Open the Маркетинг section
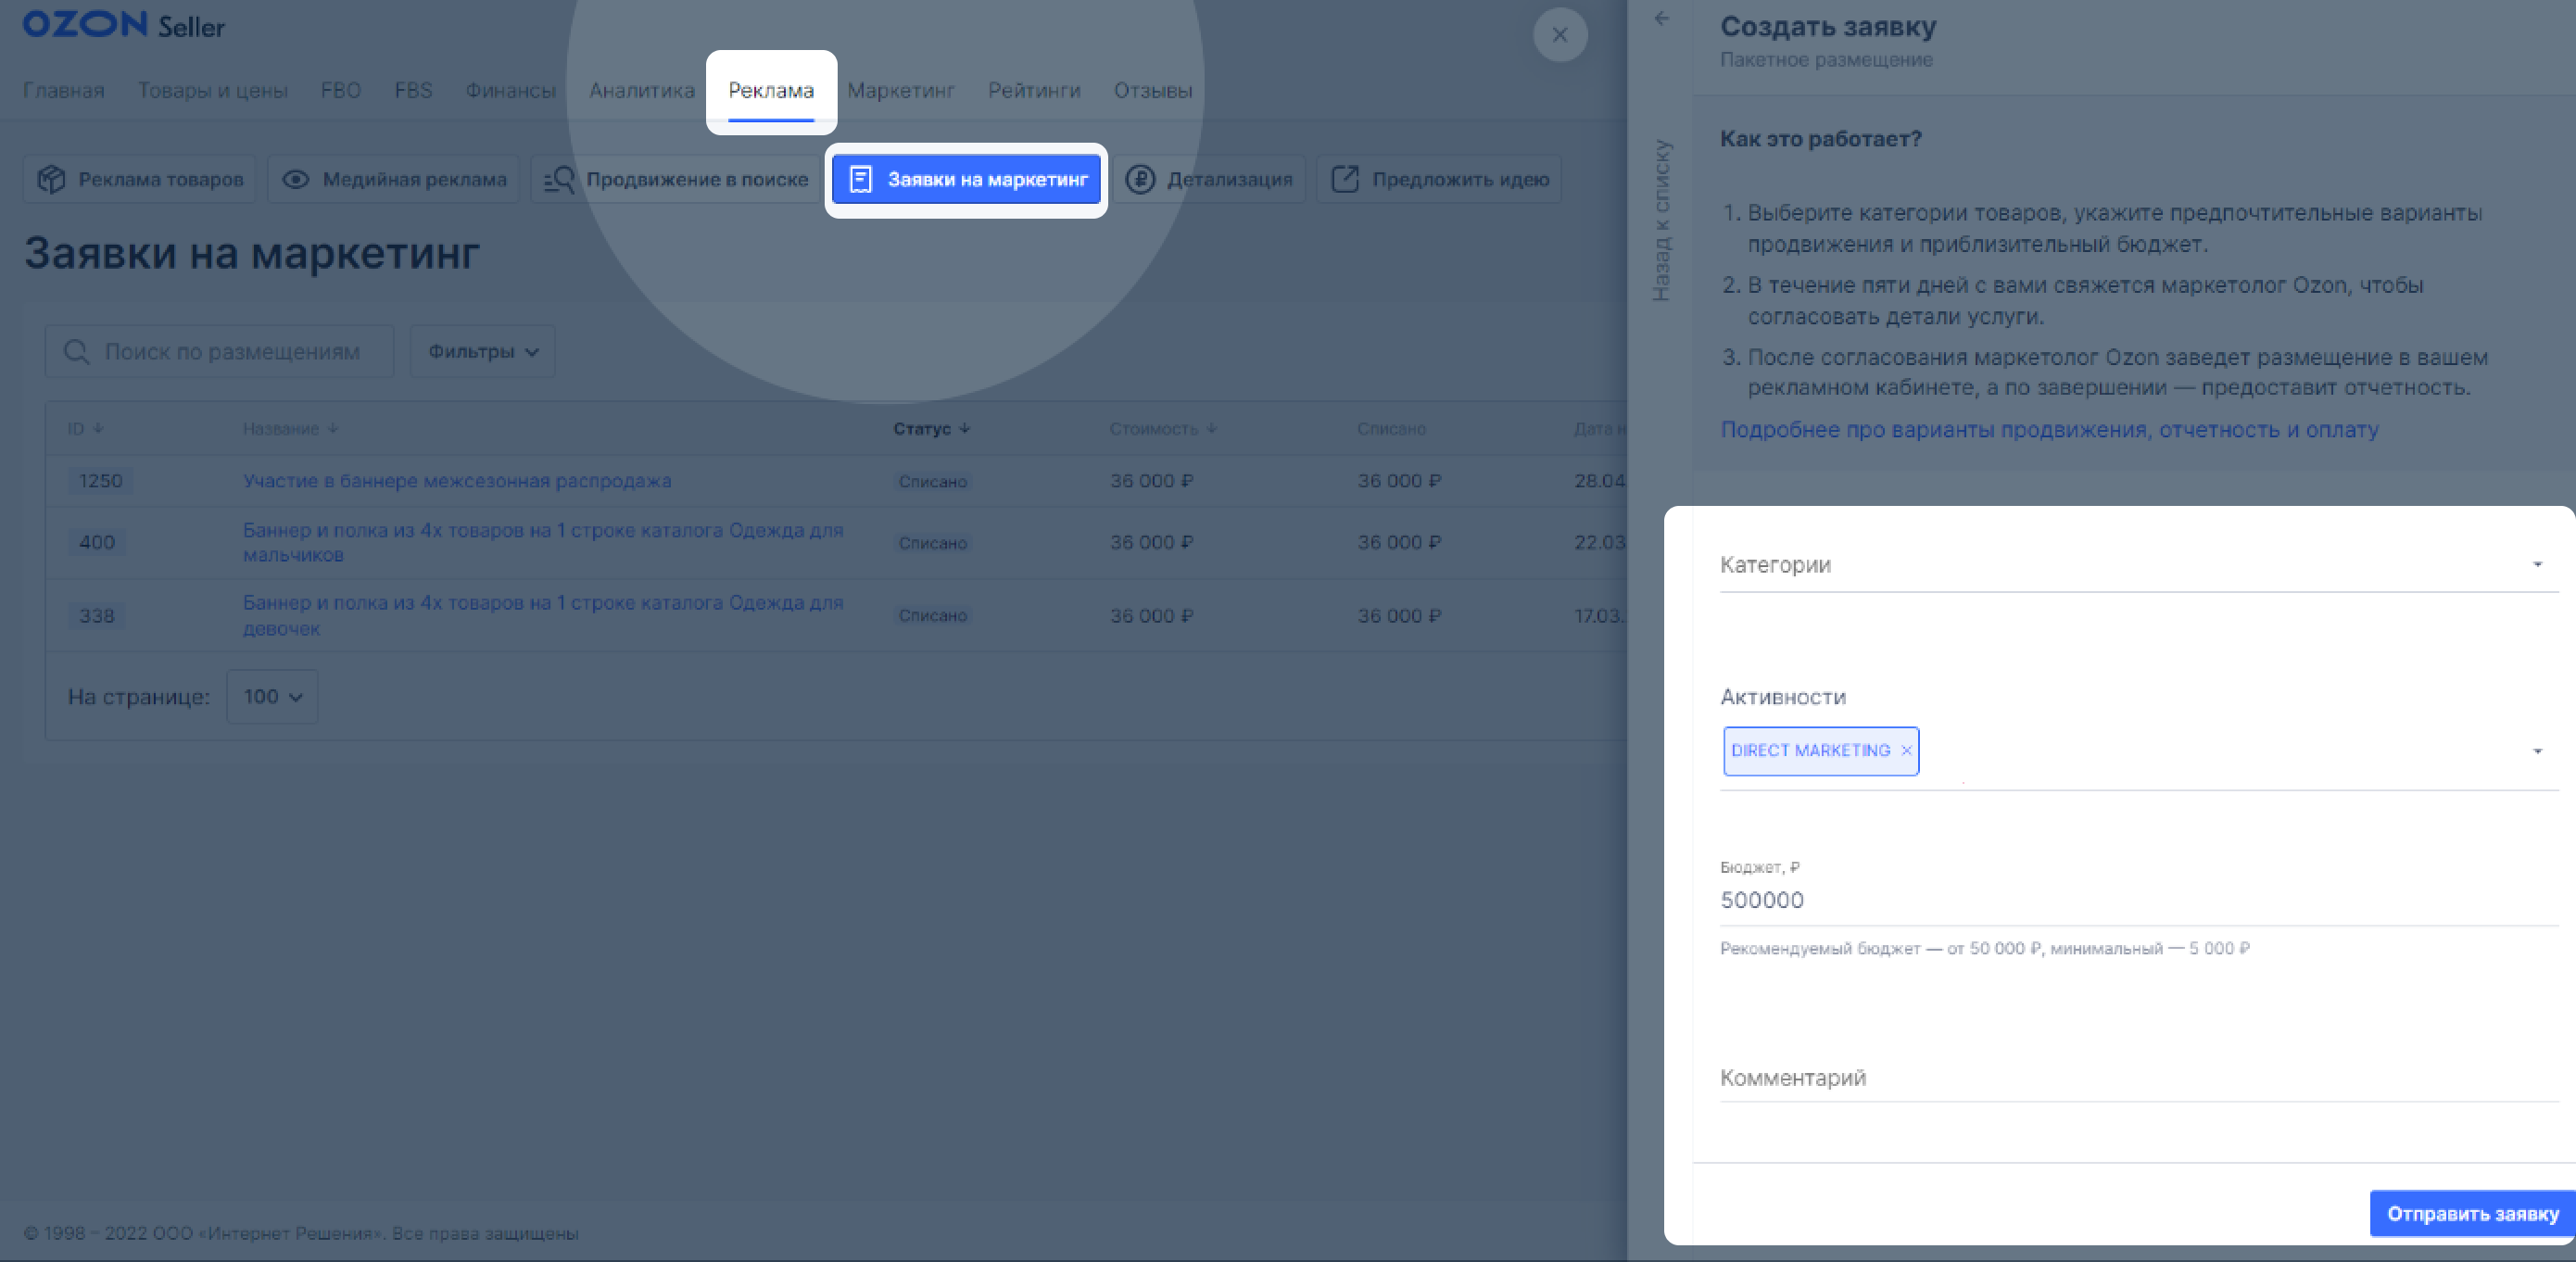The height and width of the screenshot is (1262, 2576). coord(900,90)
